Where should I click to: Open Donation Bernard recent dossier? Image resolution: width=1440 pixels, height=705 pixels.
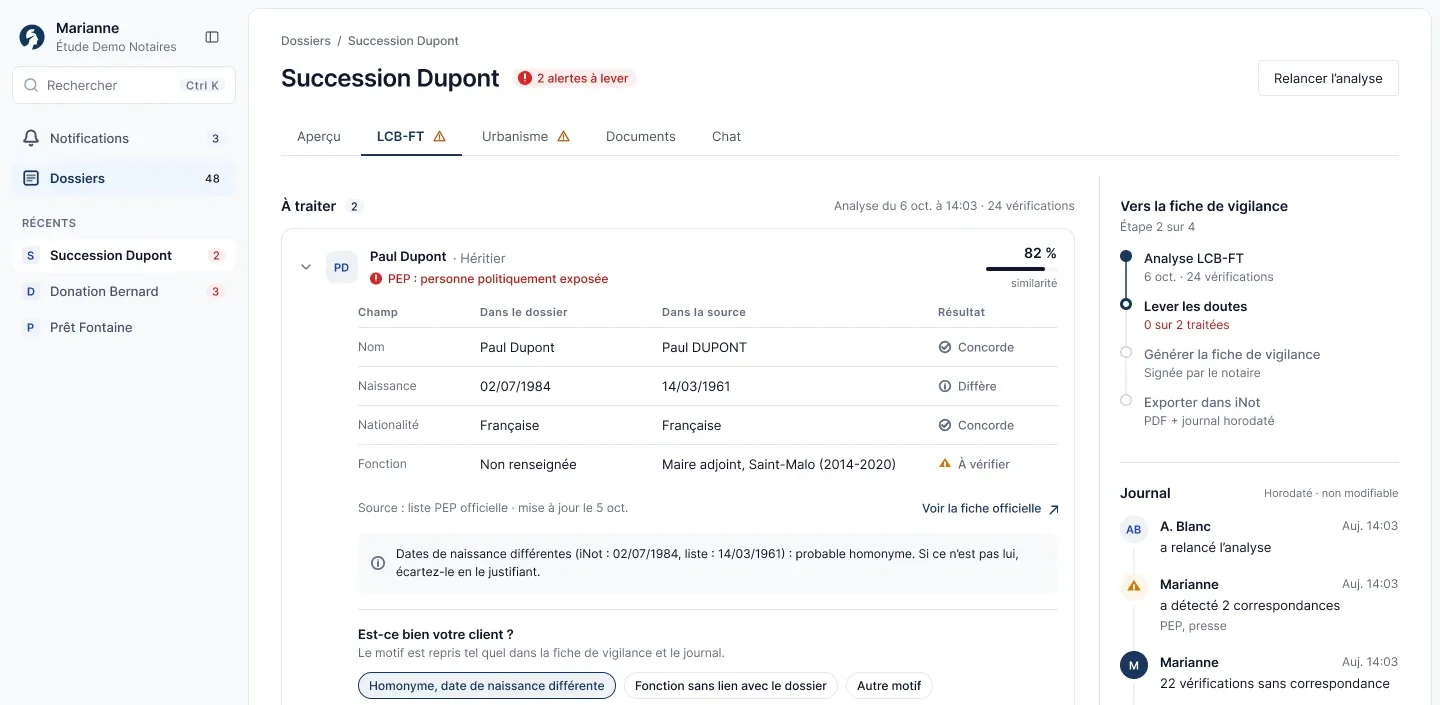click(x=125, y=292)
